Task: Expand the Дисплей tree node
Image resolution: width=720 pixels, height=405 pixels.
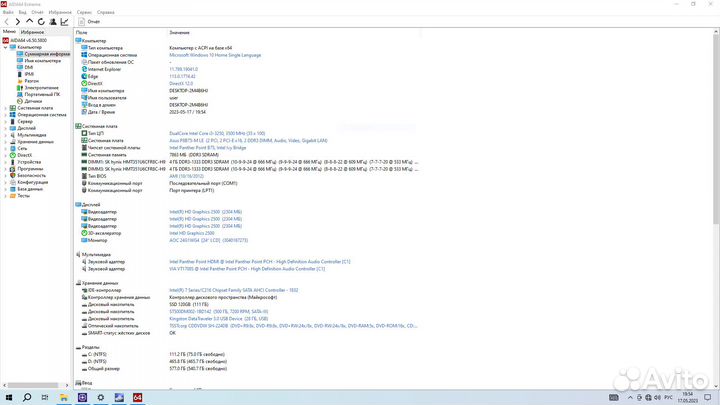Action: tap(6, 128)
